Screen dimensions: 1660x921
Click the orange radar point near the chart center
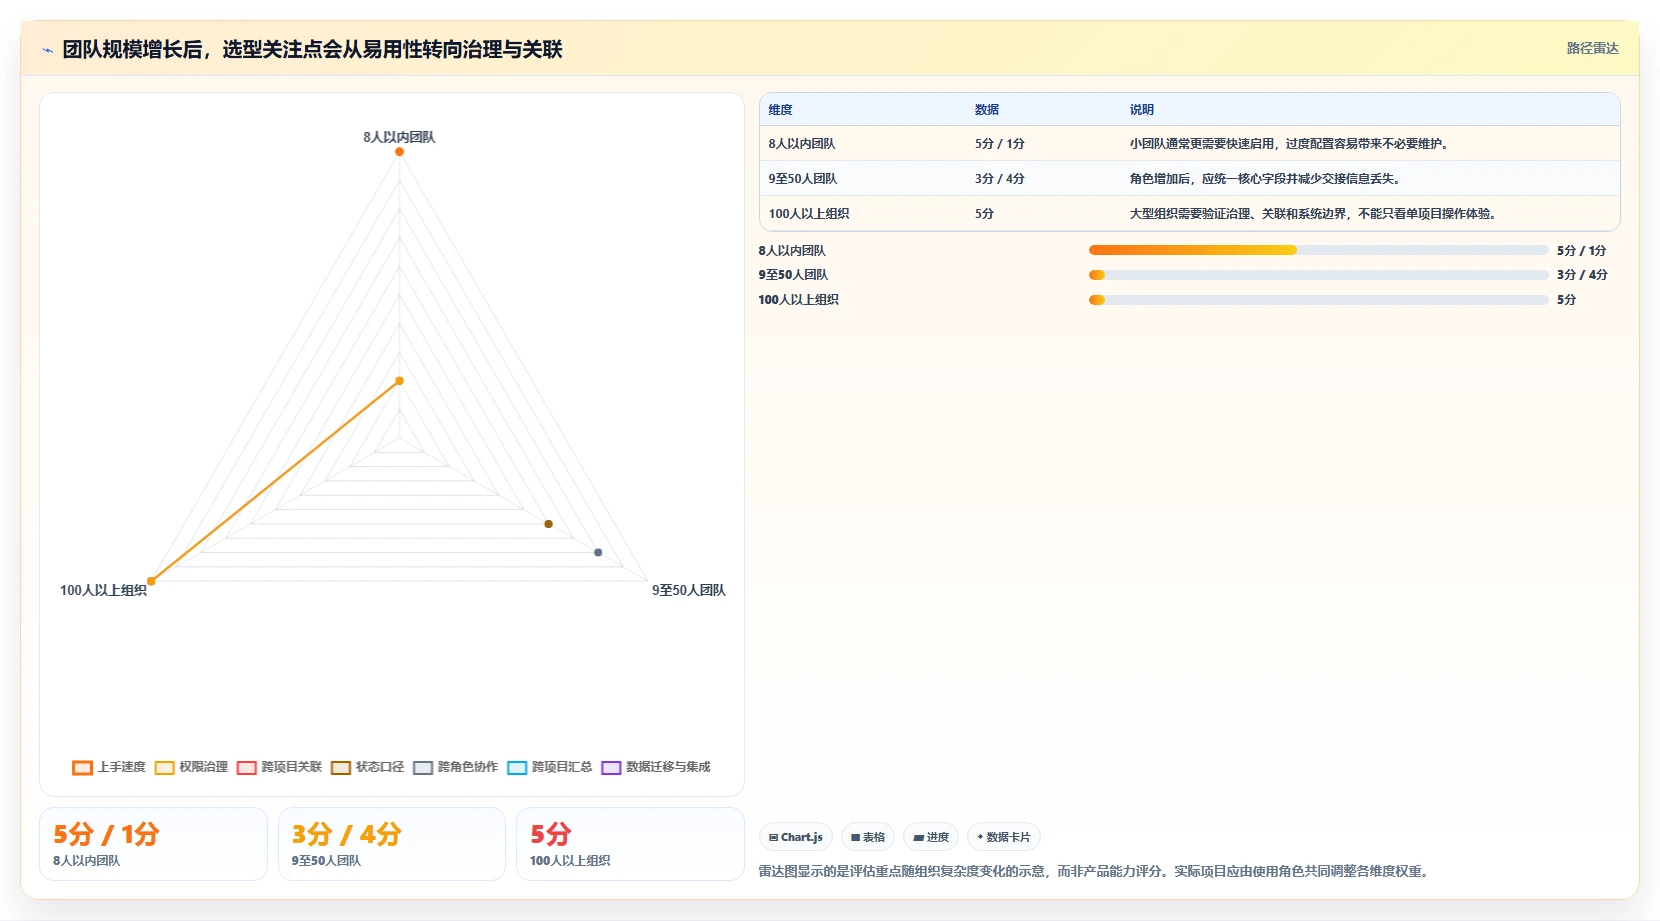[x=399, y=381]
